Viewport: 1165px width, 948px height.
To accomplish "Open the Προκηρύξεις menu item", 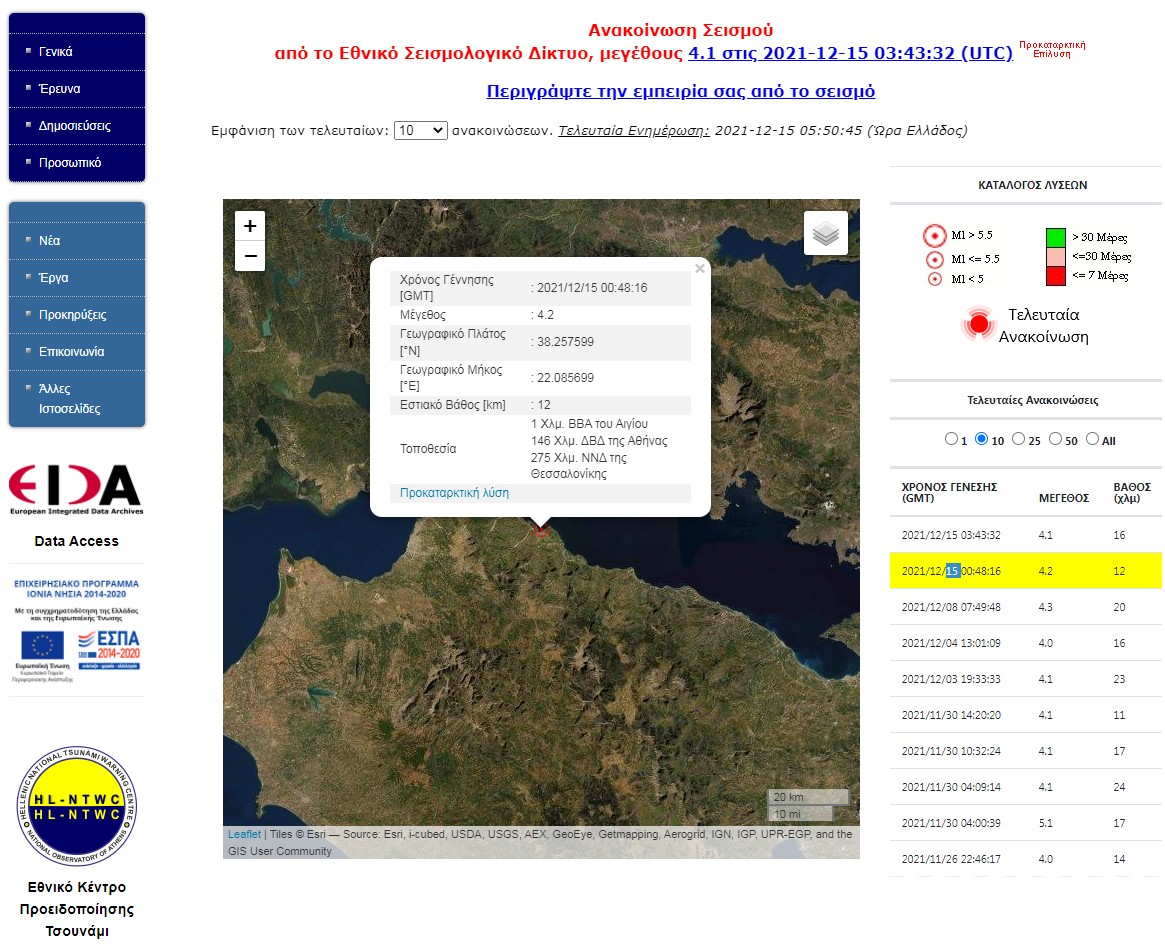I will tap(72, 315).
